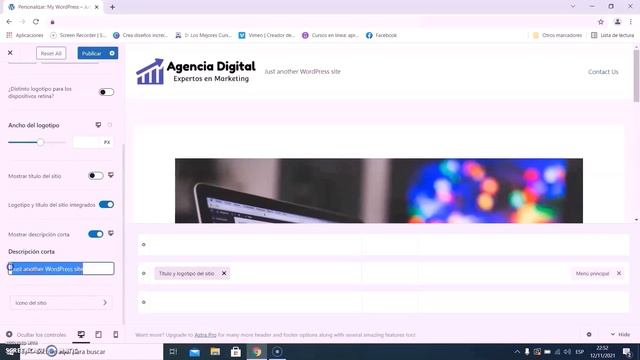The width and height of the screenshot is (640, 360).
Task: Open Microsoft Store on taskbar
Action: [x=236, y=351]
